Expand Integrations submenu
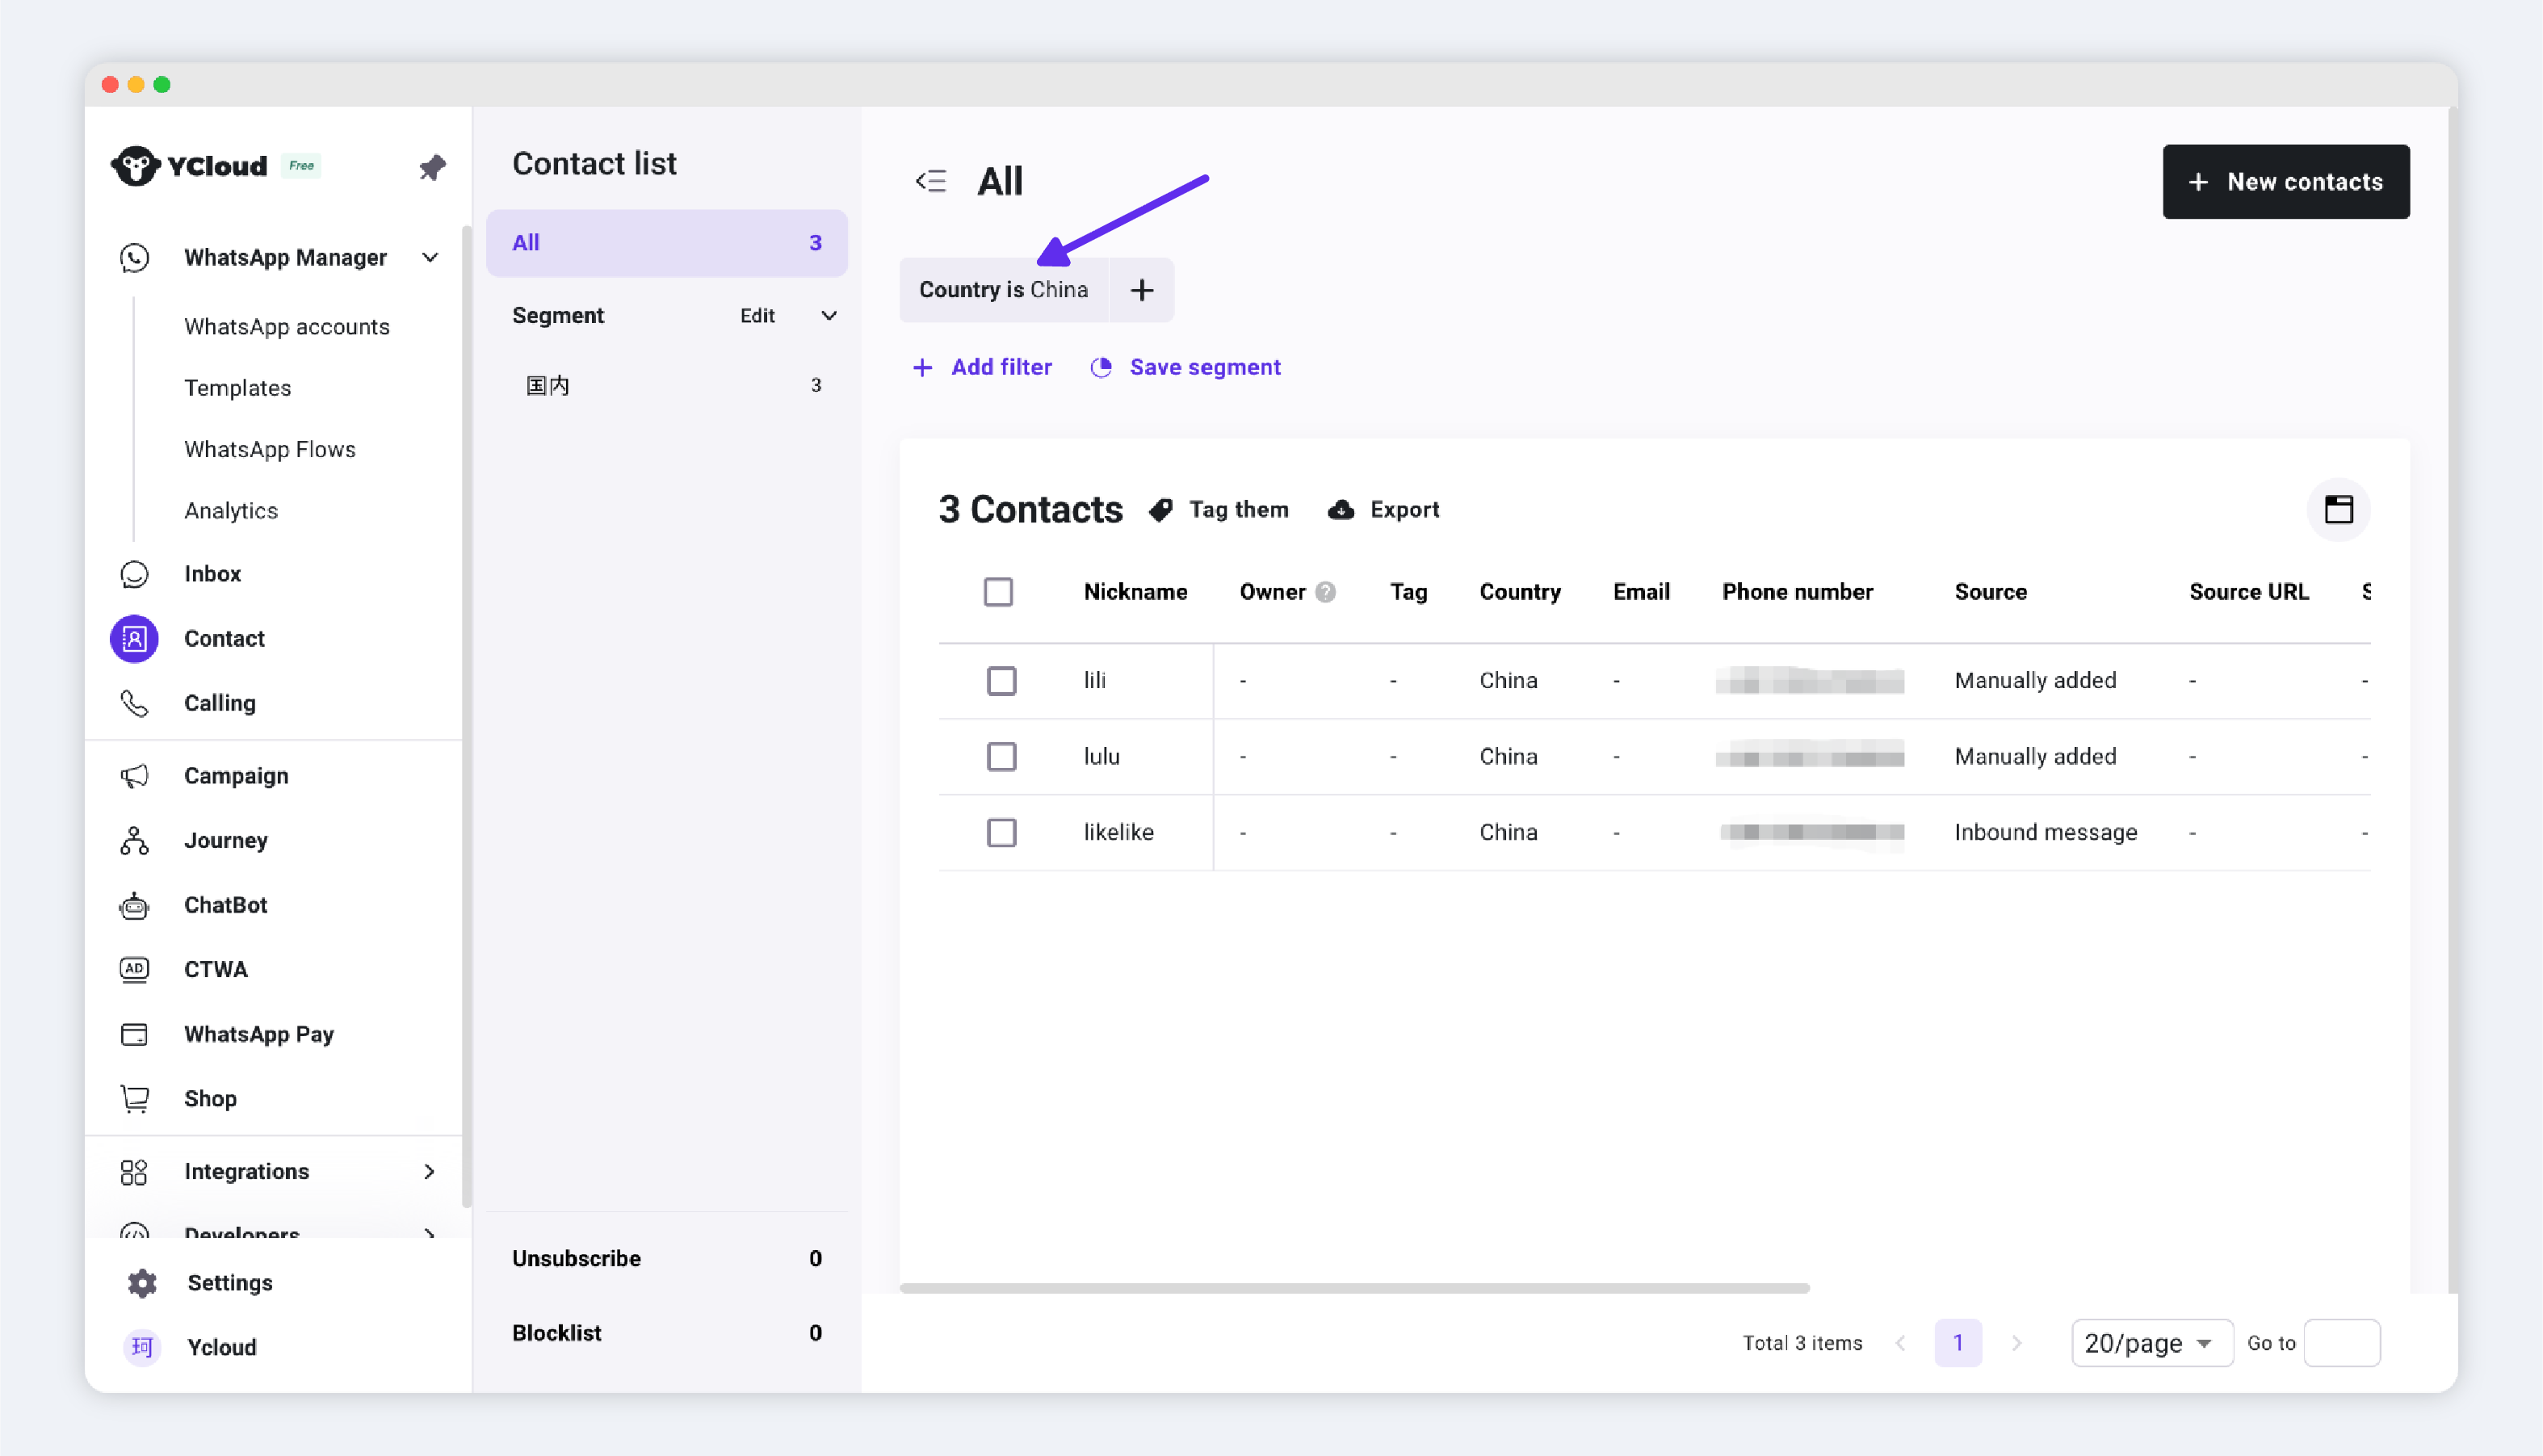2543x1456 pixels. click(429, 1171)
